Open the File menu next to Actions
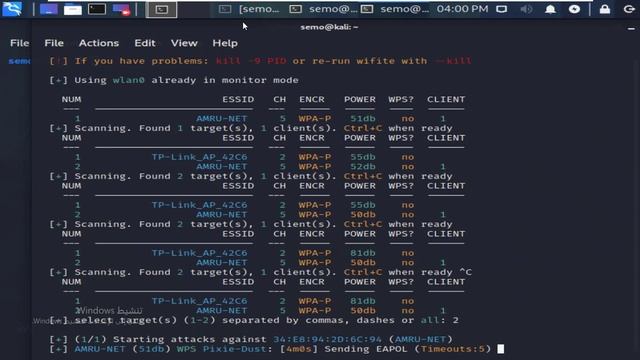Viewport: 640px width, 360px height. (54, 43)
